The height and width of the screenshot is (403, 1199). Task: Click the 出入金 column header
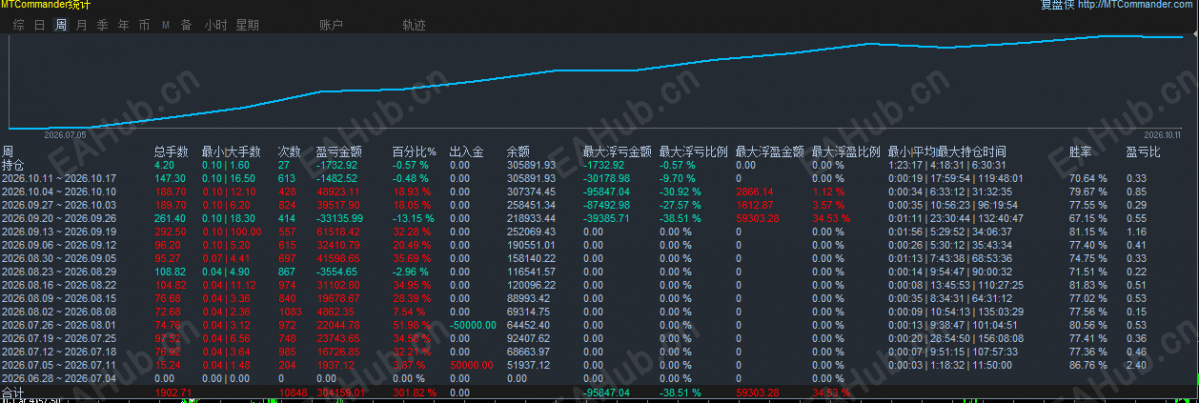pyautogui.click(x=466, y=152)
